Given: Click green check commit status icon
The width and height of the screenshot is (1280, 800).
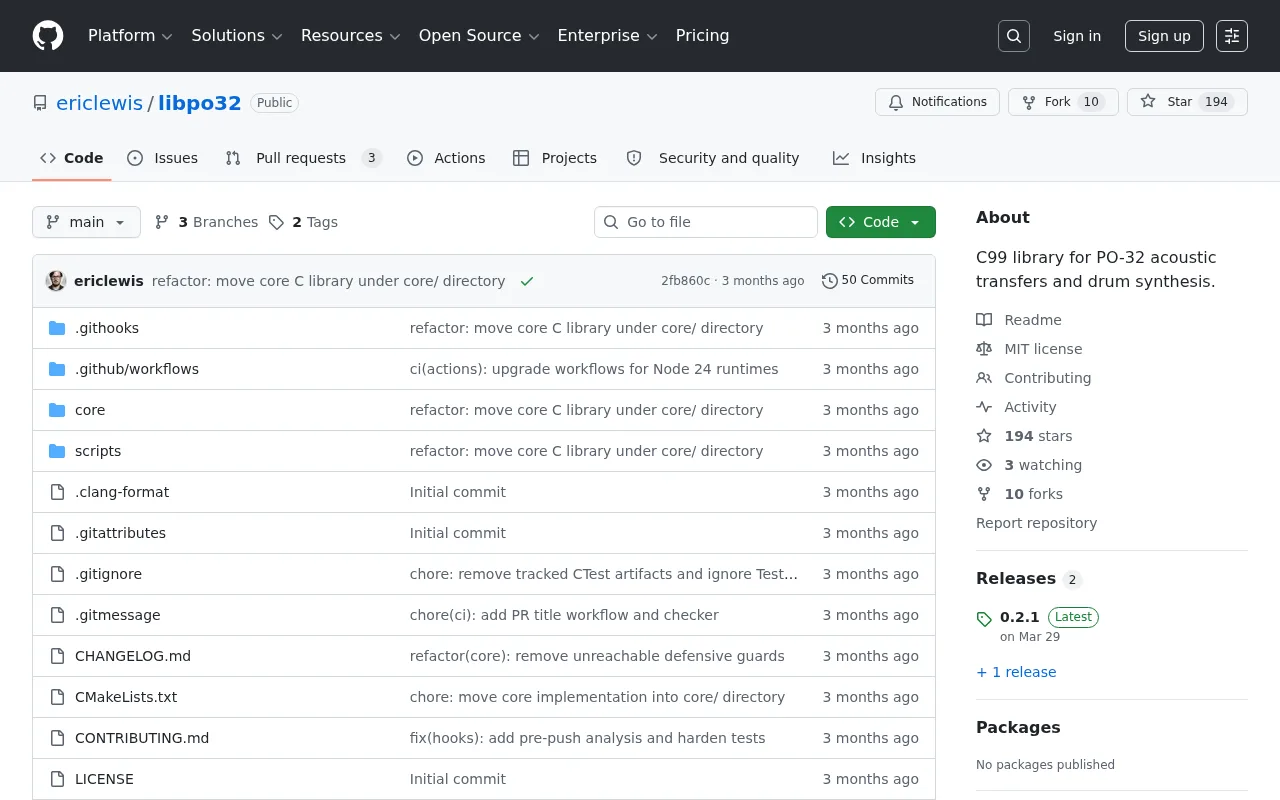Looking at the screenshot, I should click(x=527, y=281).
